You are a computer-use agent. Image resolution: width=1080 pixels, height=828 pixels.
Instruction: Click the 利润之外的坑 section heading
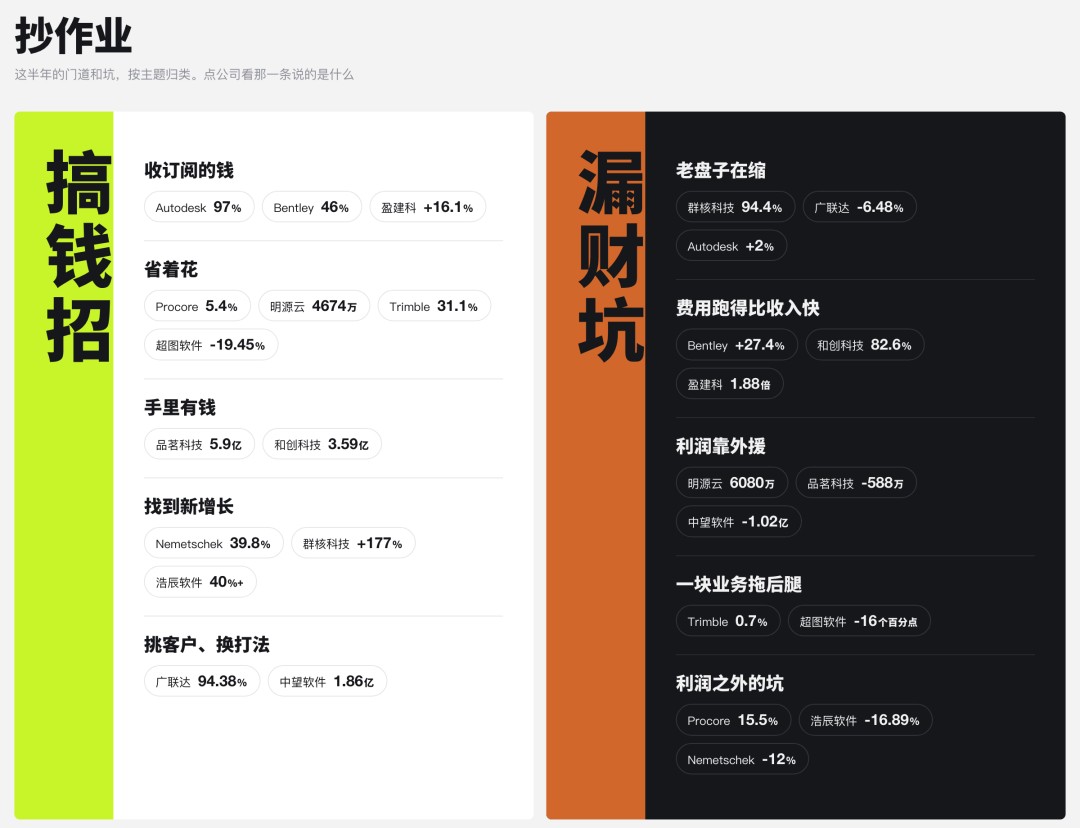pos(729,683)
